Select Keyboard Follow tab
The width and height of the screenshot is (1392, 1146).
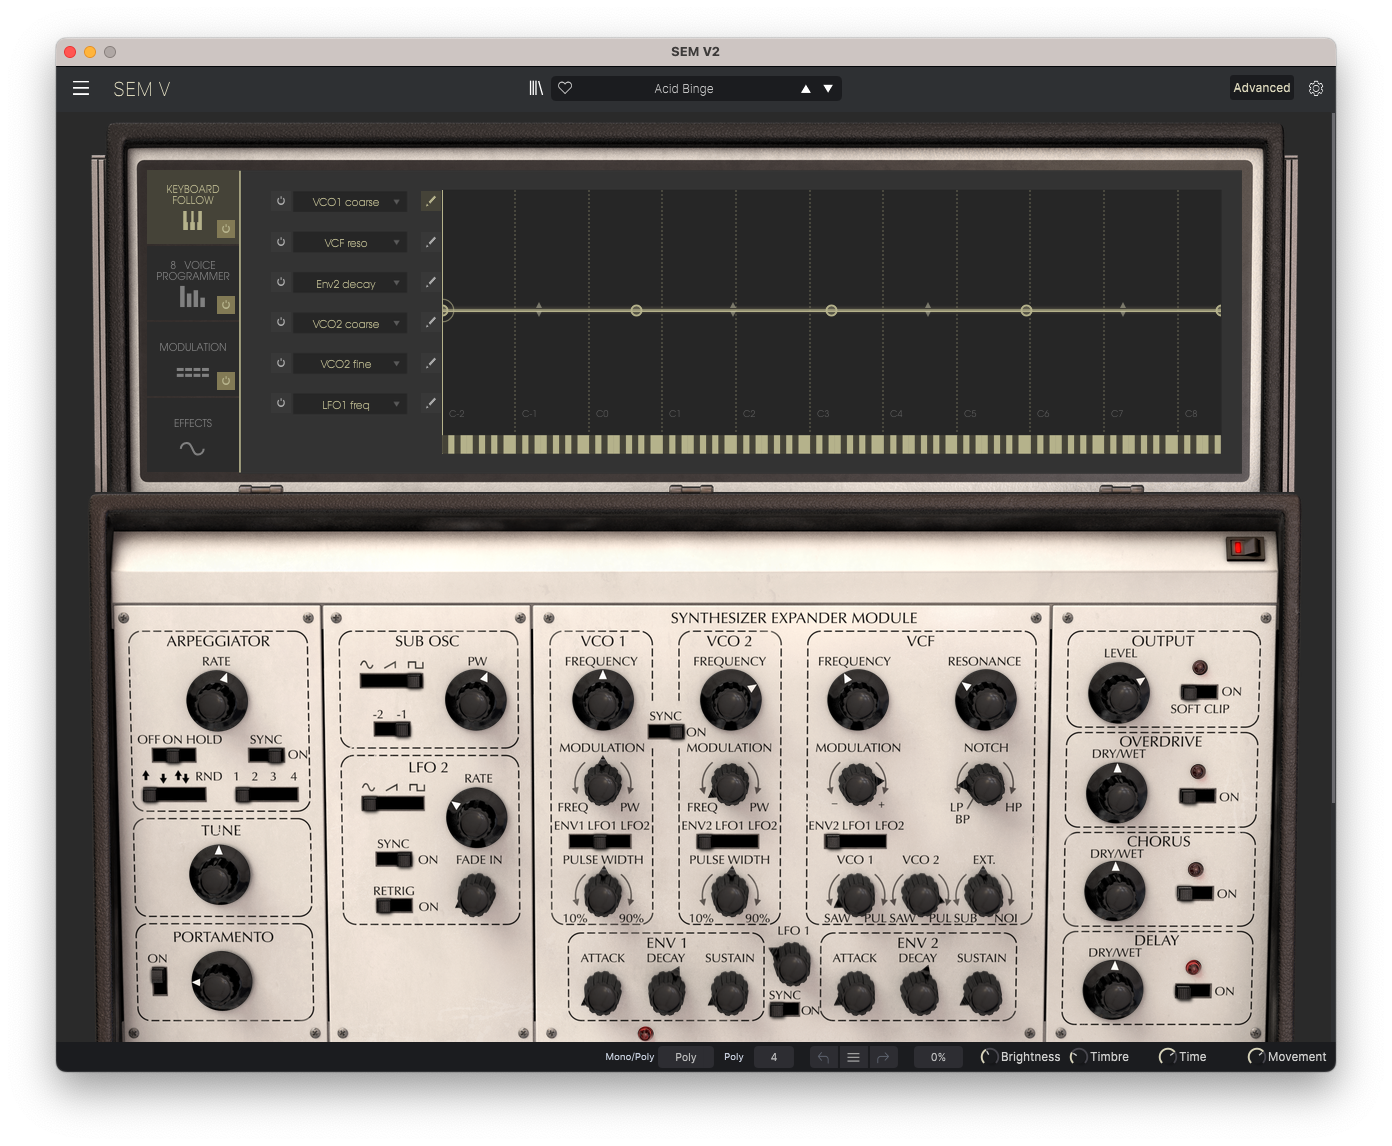tap(193, 207)
